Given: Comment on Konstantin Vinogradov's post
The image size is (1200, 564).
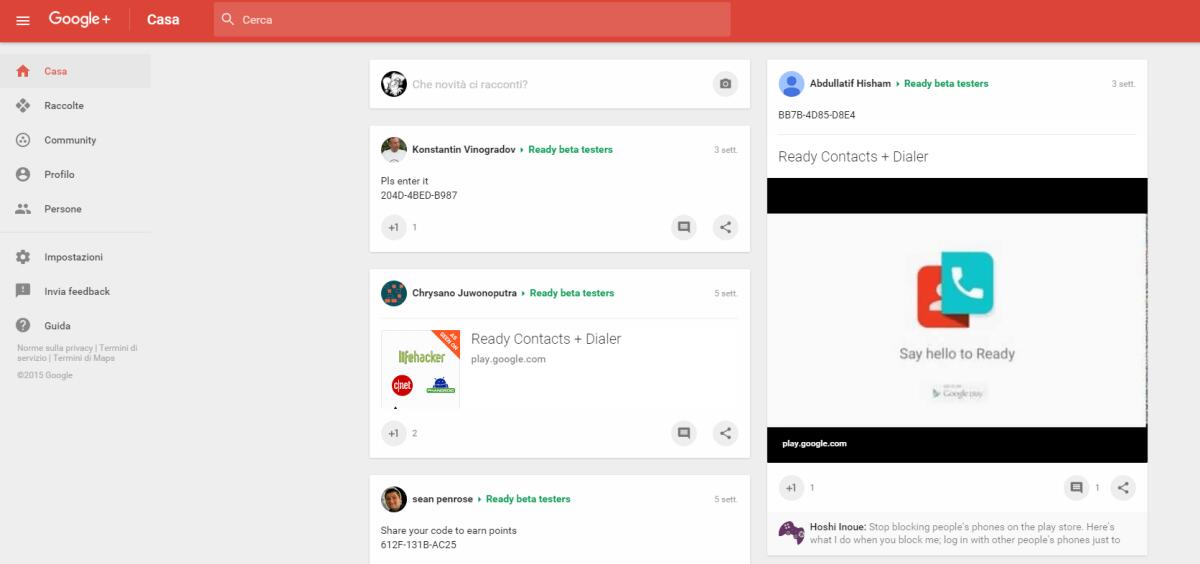Looking at the screenshot, I should [684, 228].
